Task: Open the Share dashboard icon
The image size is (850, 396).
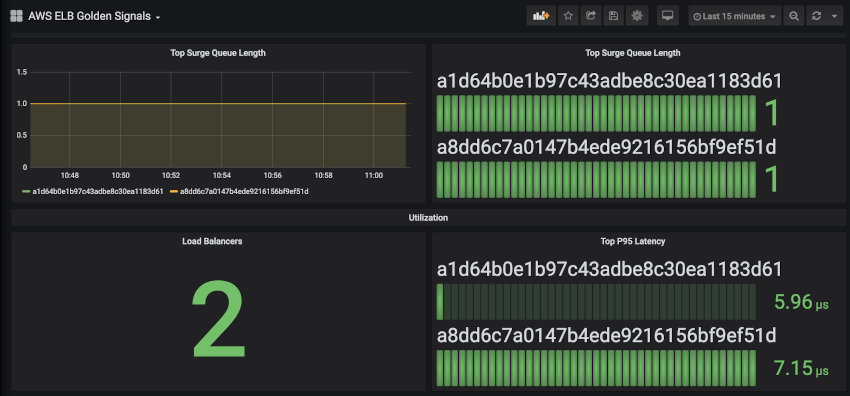Action: pyautogui.click(x=591, y=16)
